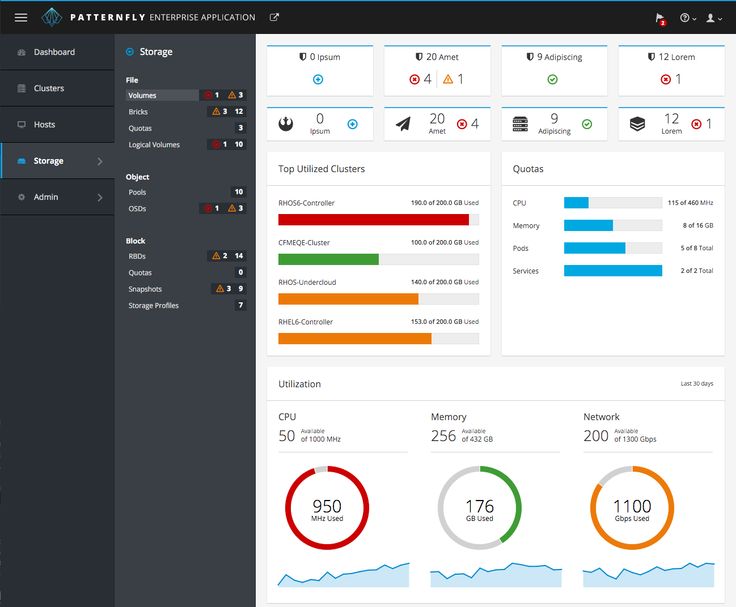This screenshot has width=736, height=607.
Task: Click the CPU sparkline area chart
Action: pos(344,574)
